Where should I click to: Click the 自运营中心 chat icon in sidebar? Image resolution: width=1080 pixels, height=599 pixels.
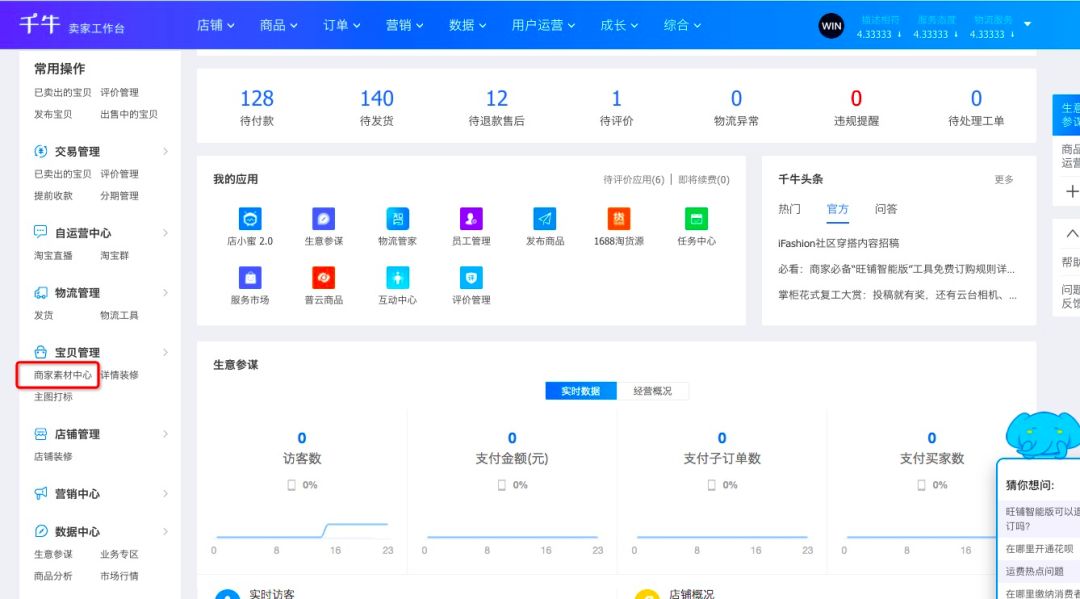[41, 232]
